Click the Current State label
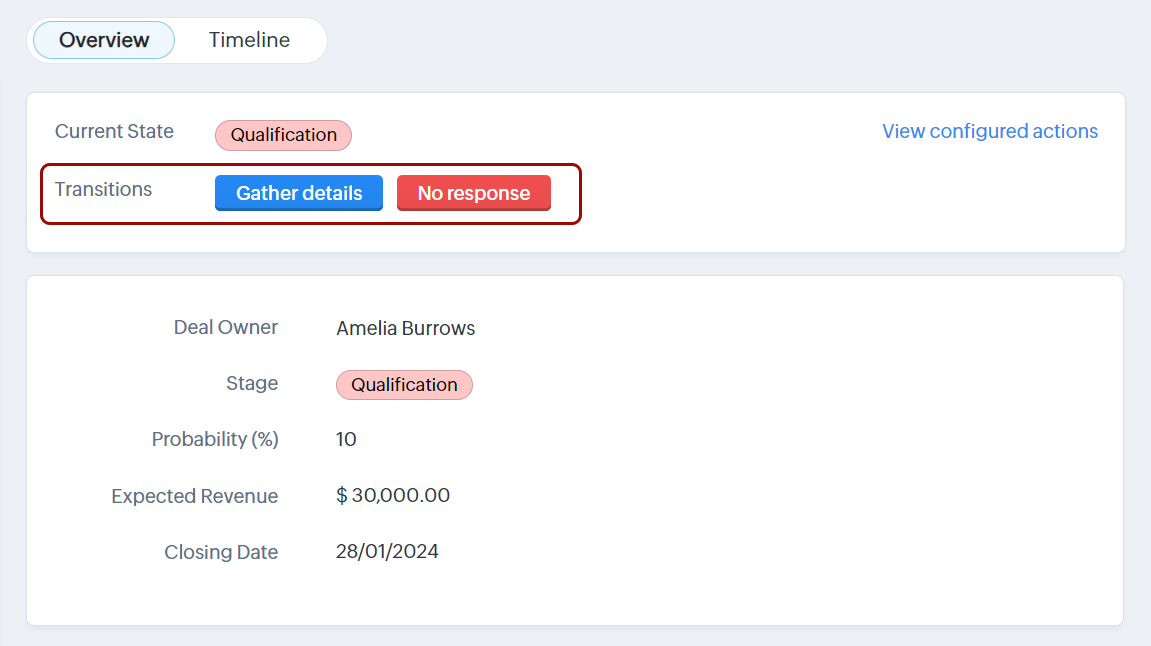The width and height of the screenshot is (1151, 646). (114, 131)
